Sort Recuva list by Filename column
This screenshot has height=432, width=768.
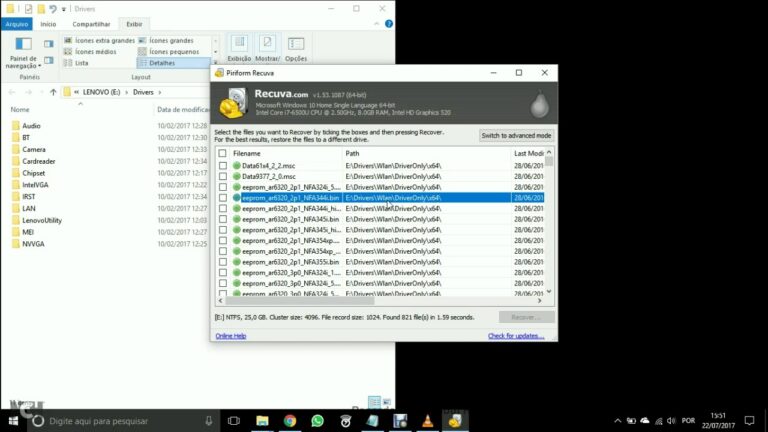click(x=286, y=153)
